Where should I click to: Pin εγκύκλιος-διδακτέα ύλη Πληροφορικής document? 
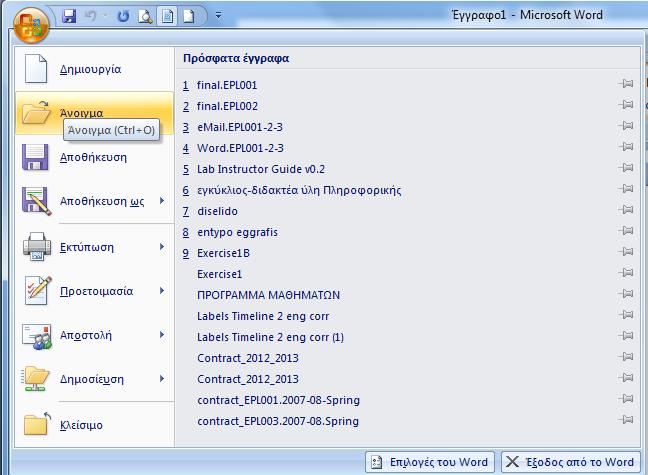626,189
